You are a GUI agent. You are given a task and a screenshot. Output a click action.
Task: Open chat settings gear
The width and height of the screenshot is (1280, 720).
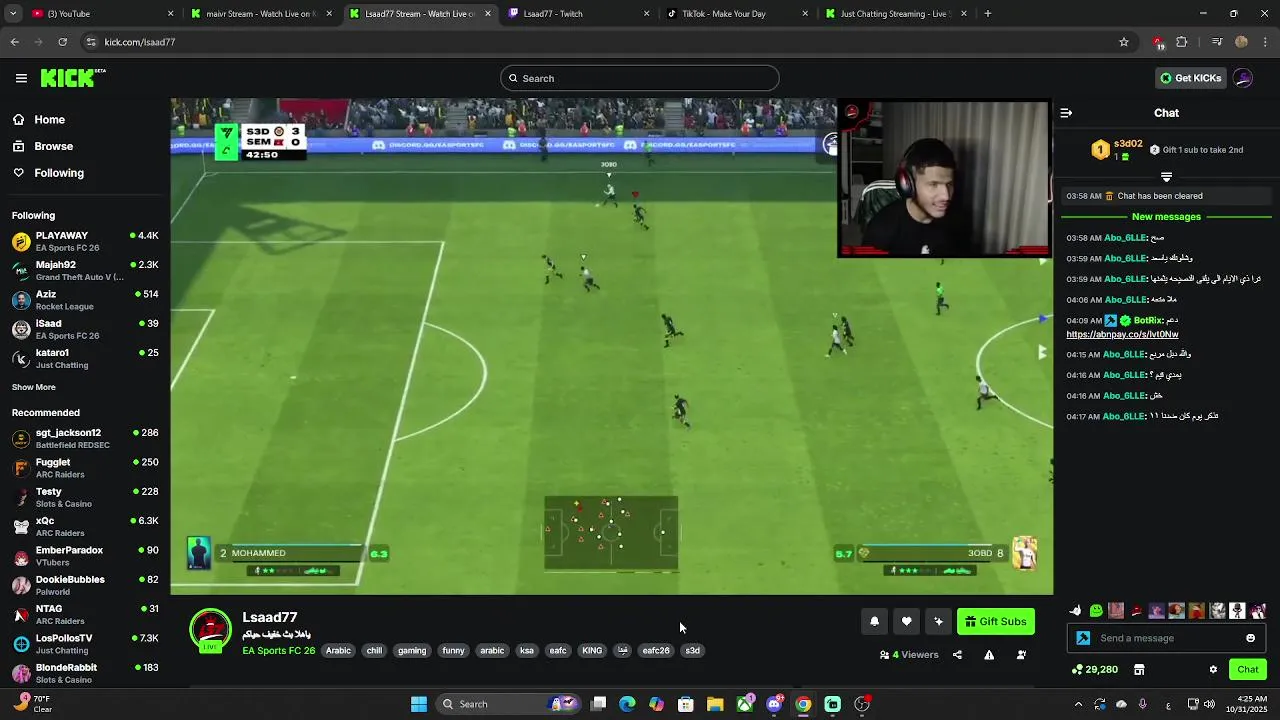[1213, 669]
